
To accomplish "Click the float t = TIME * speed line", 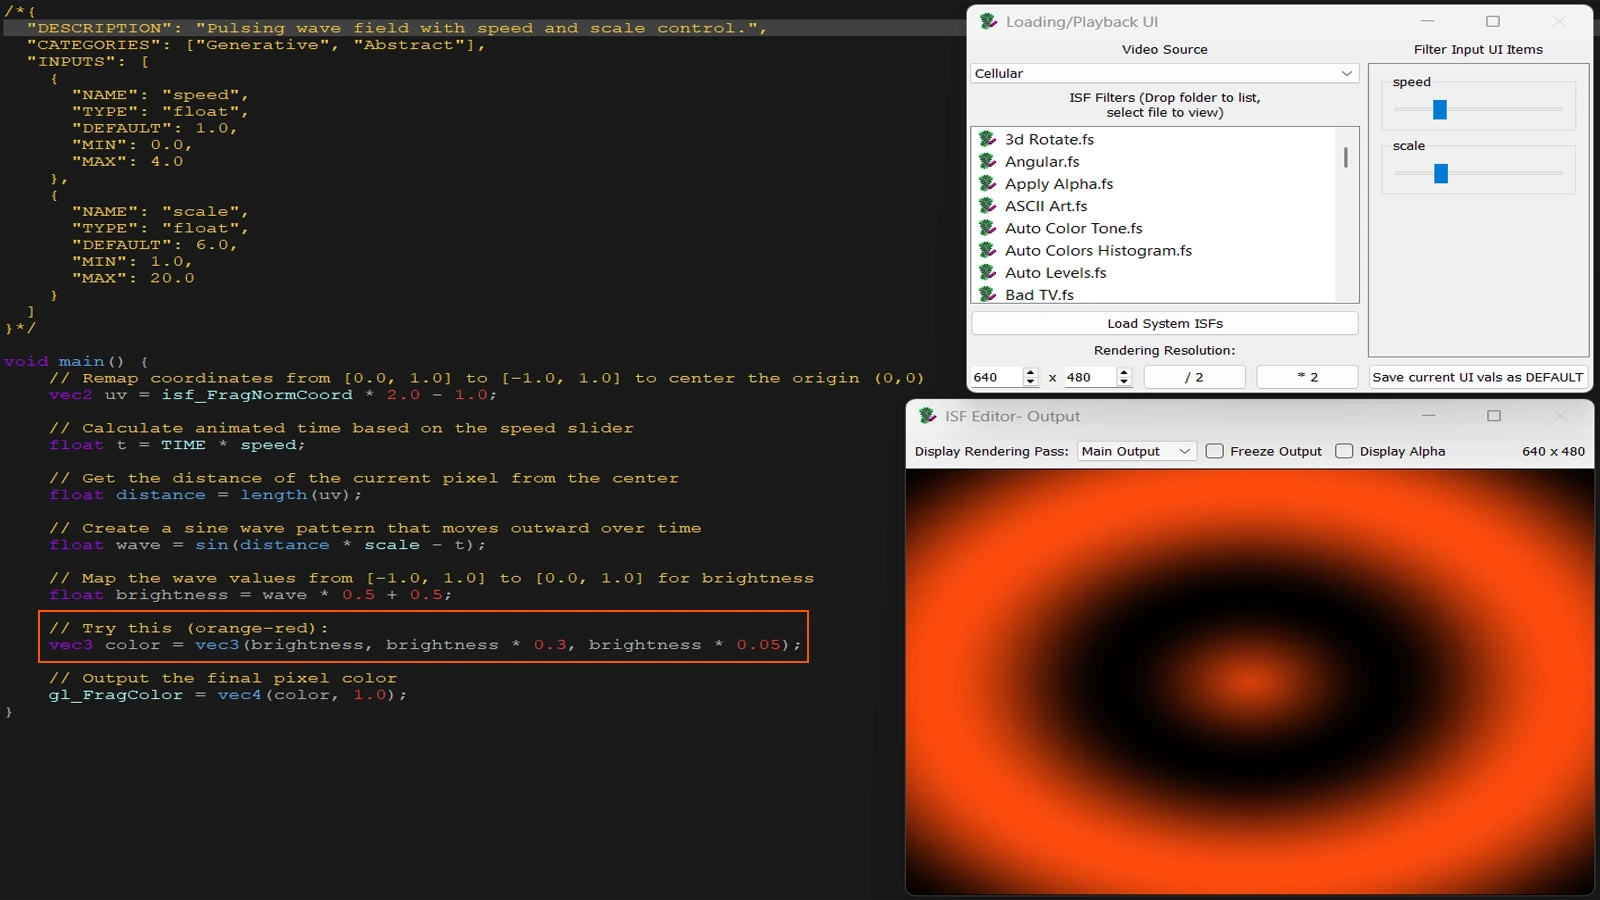I will (x=177, y=445).
